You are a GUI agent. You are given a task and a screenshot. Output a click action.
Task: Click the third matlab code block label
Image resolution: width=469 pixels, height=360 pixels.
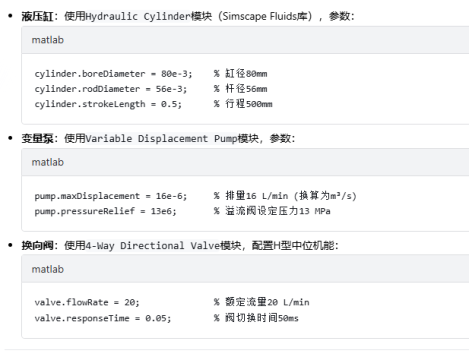48,269
